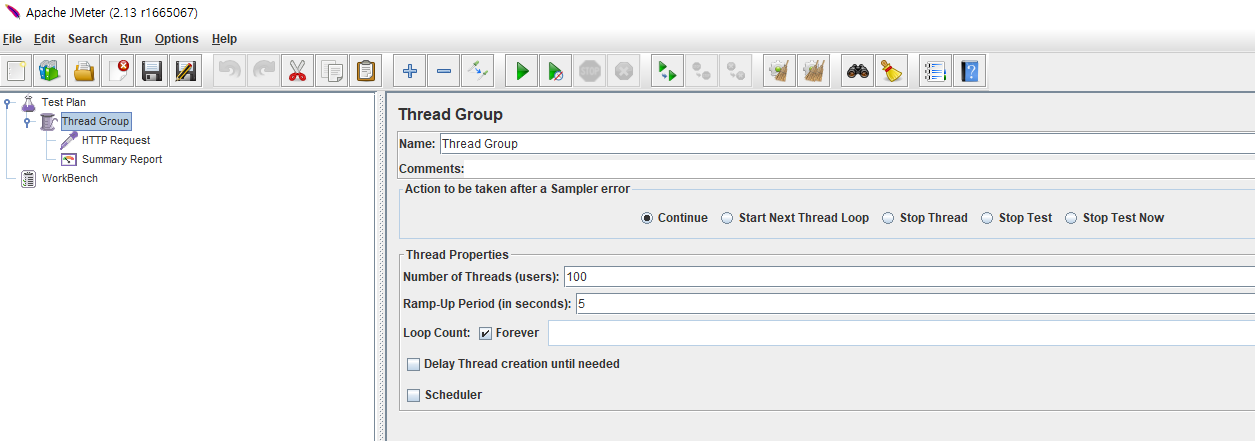This screenshot has width=1255, height=441.
Task: Click the Paste clipboard icon
Action: (366, 71)
